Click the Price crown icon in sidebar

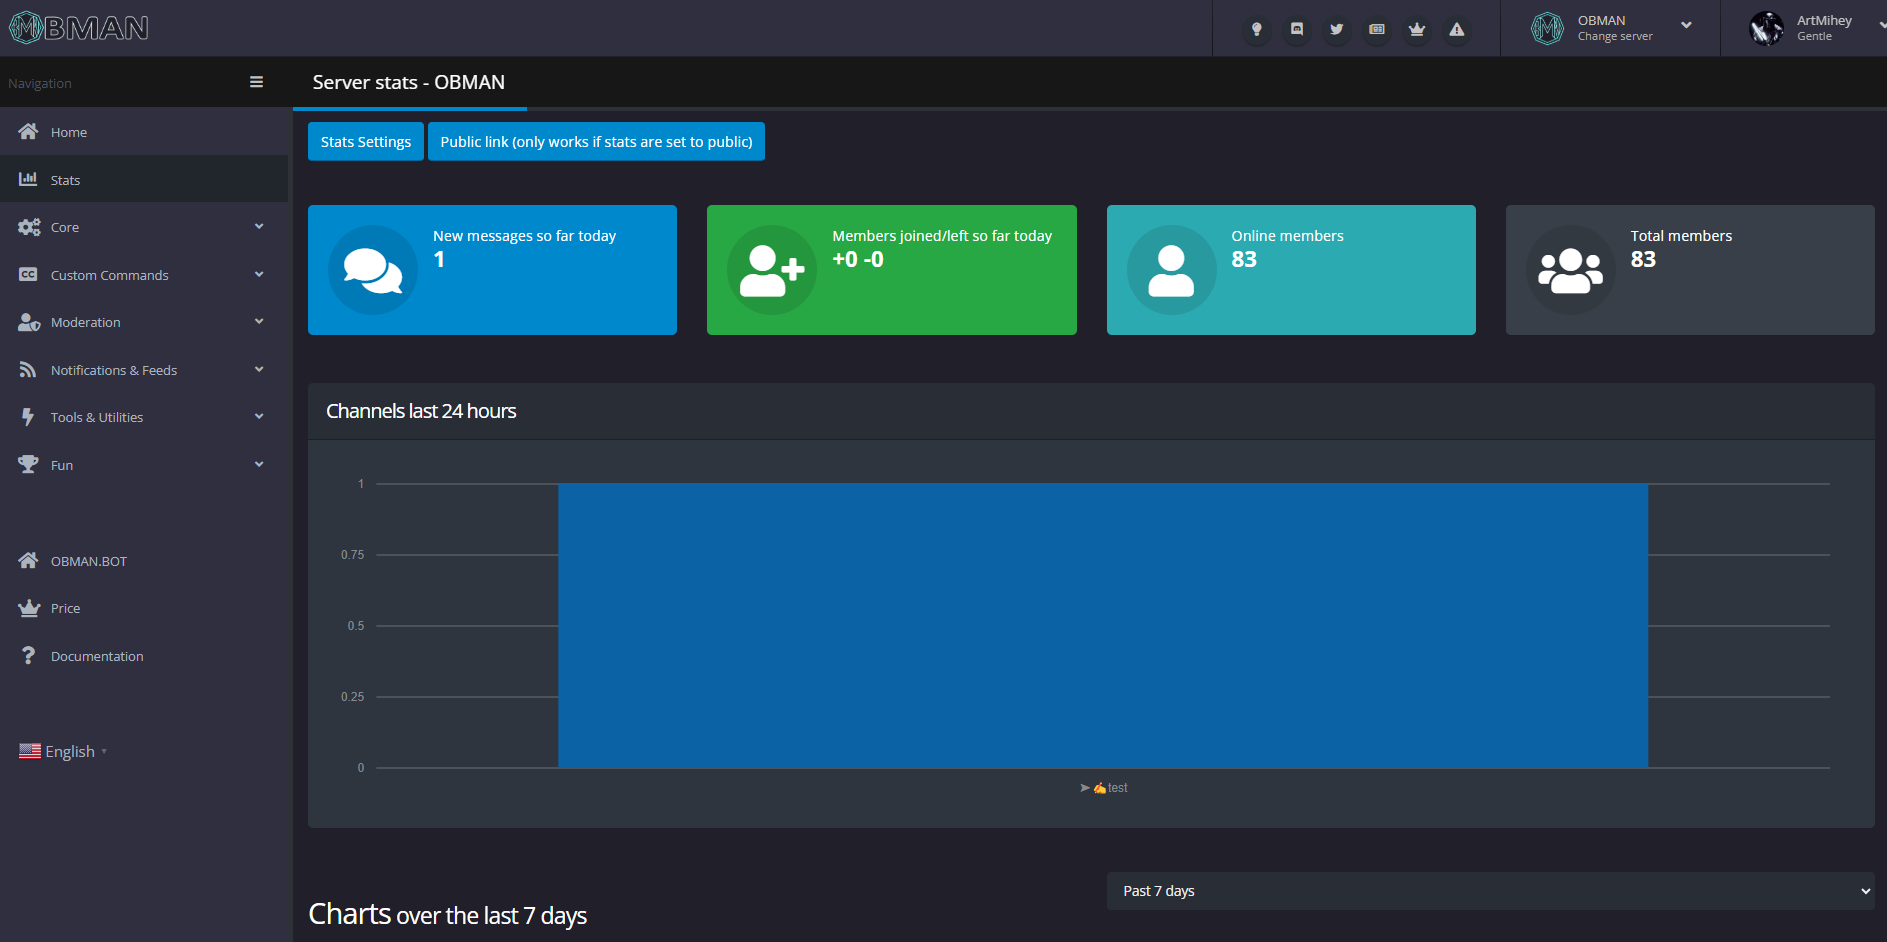pos(29,608)
